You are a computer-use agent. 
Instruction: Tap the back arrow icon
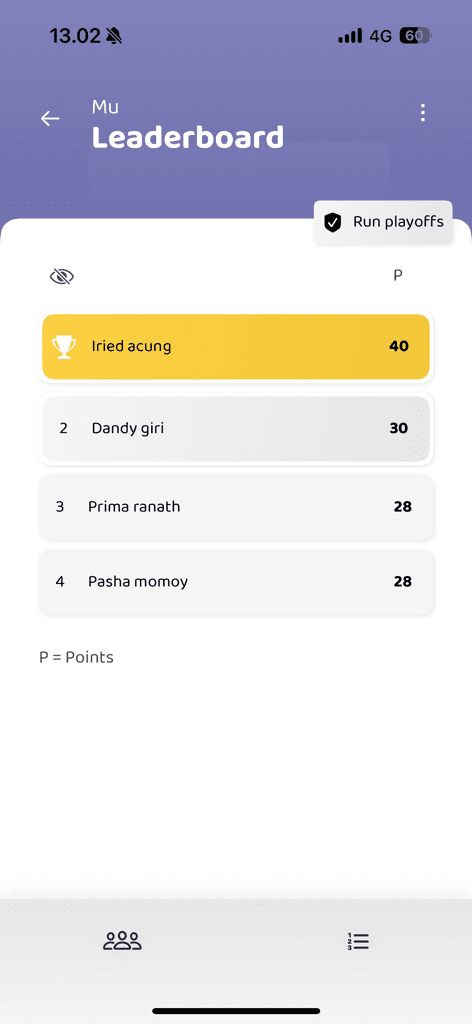click(50, 118)
